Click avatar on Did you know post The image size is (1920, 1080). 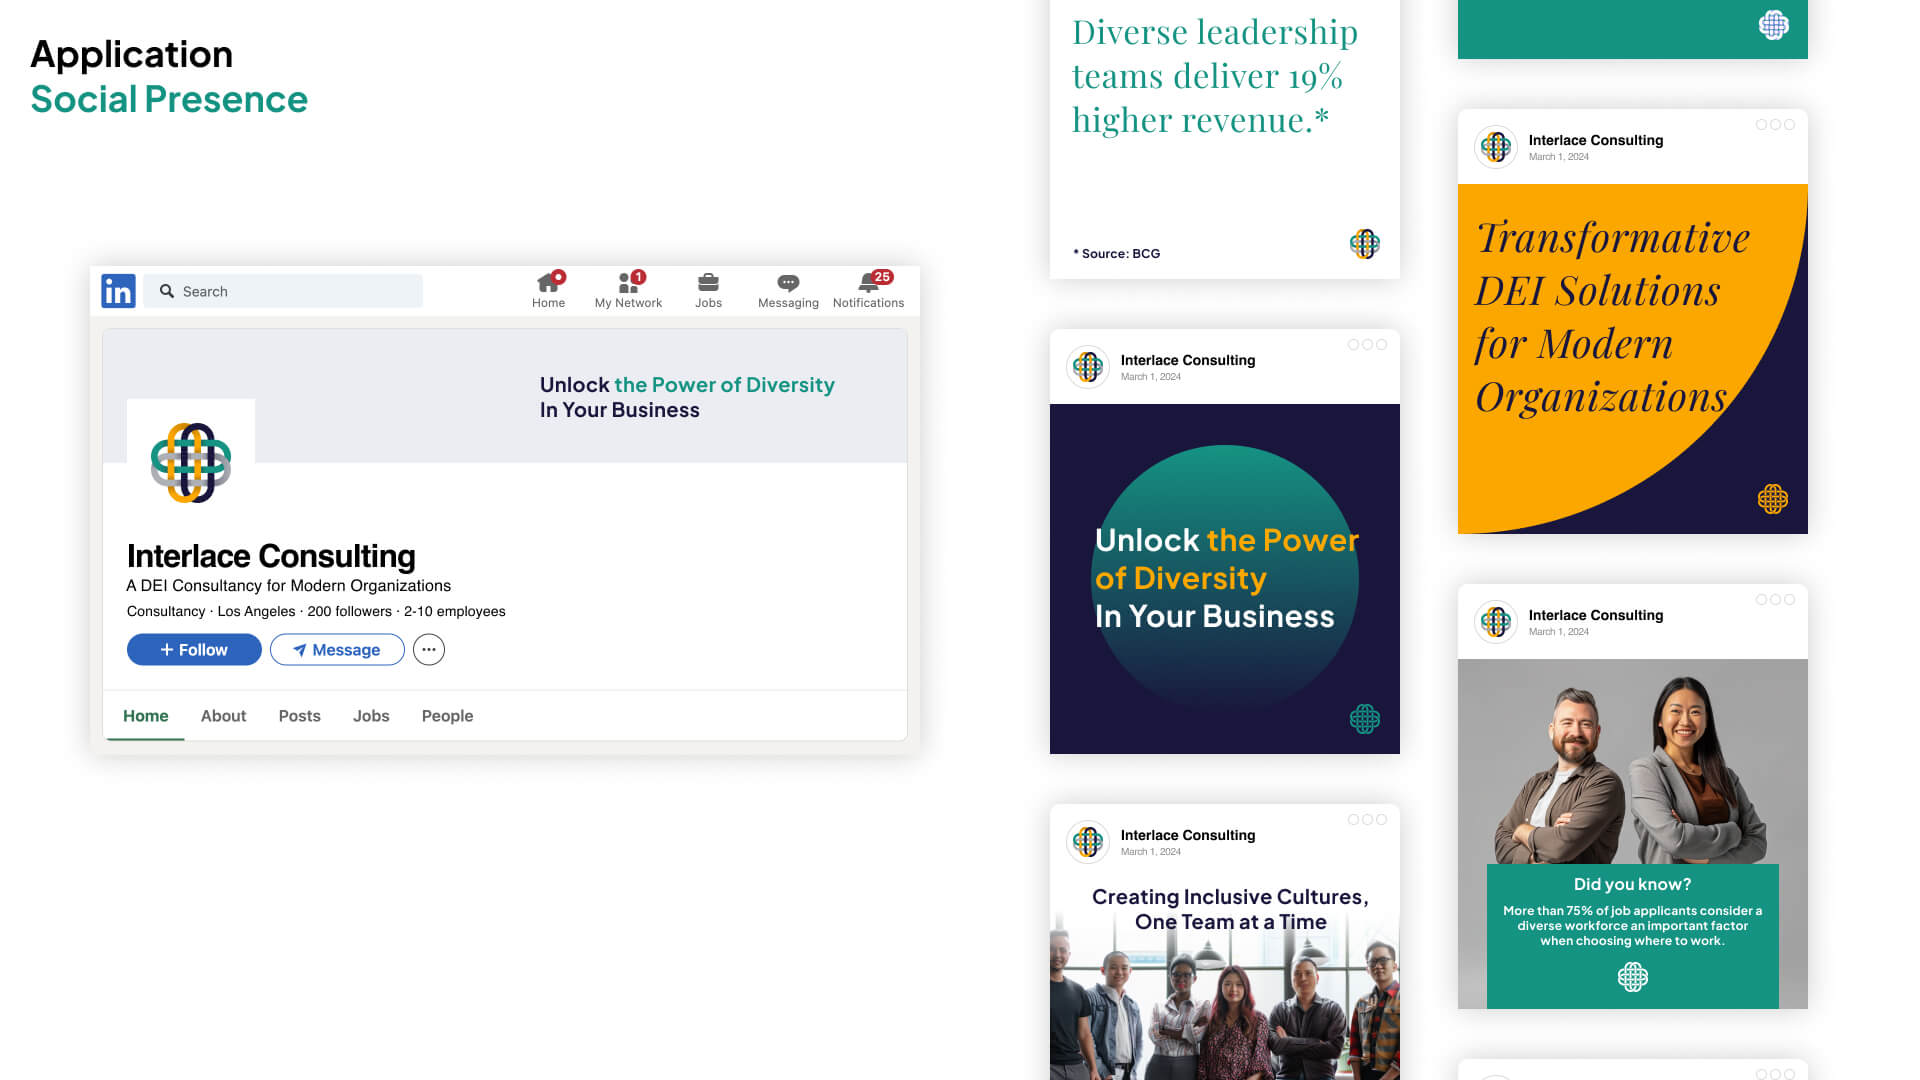(1496, 622)
